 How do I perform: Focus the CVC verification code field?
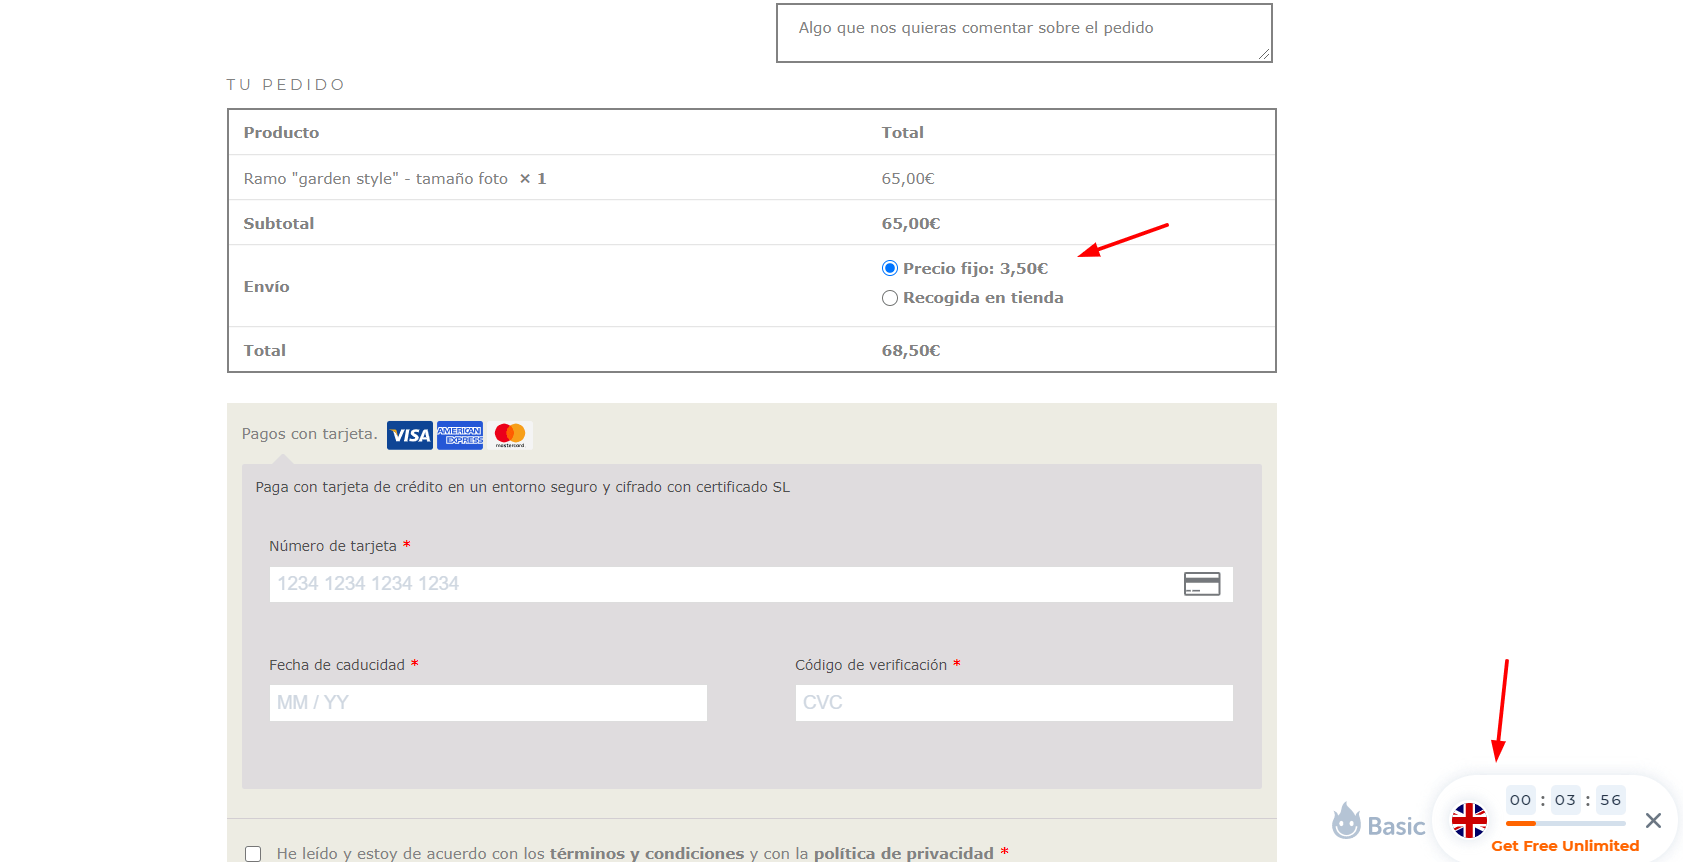pyautogui.click(x=1014, y=703)
